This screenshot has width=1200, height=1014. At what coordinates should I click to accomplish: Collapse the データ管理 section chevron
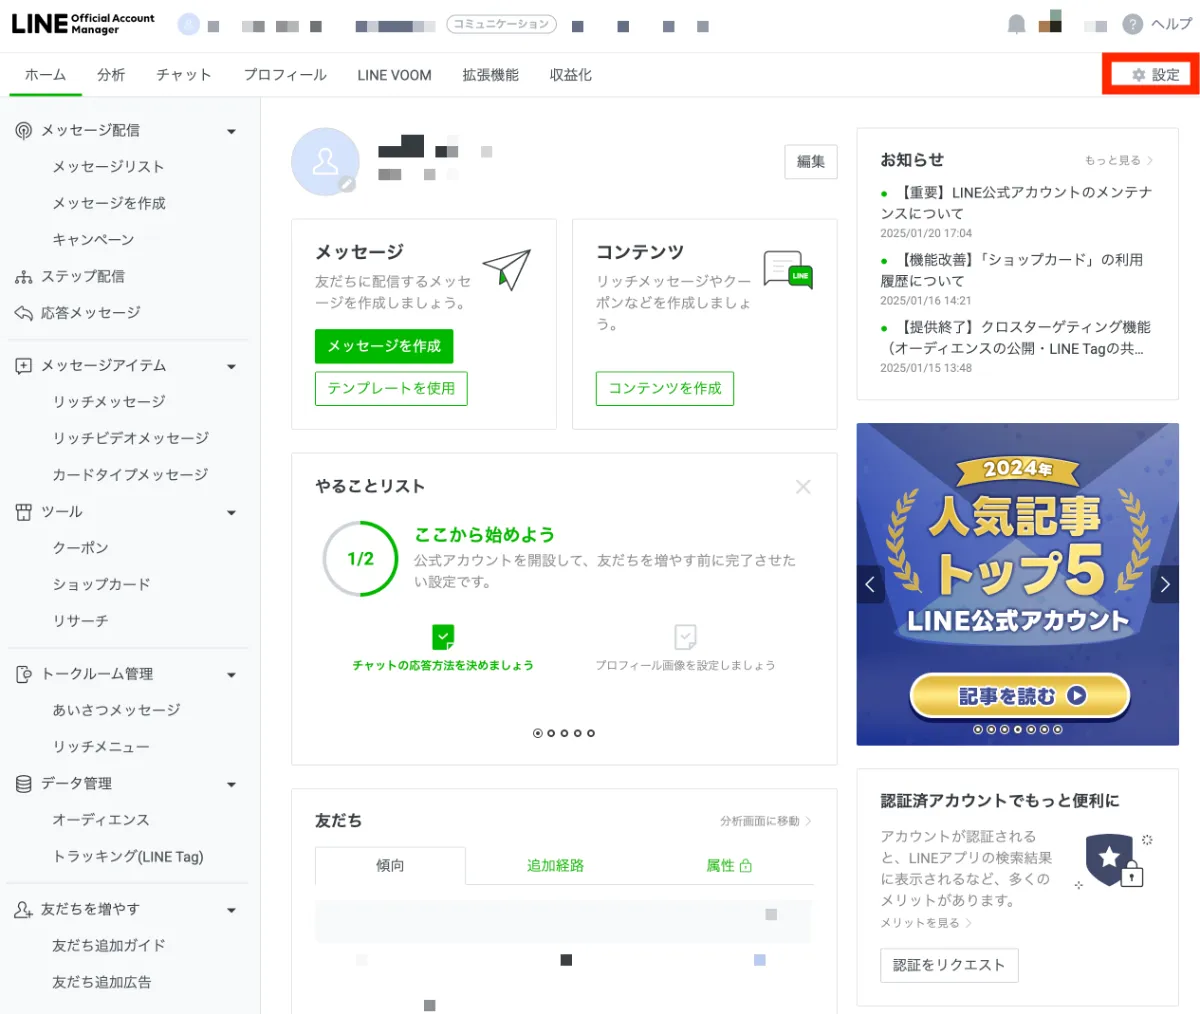[231, 784]
